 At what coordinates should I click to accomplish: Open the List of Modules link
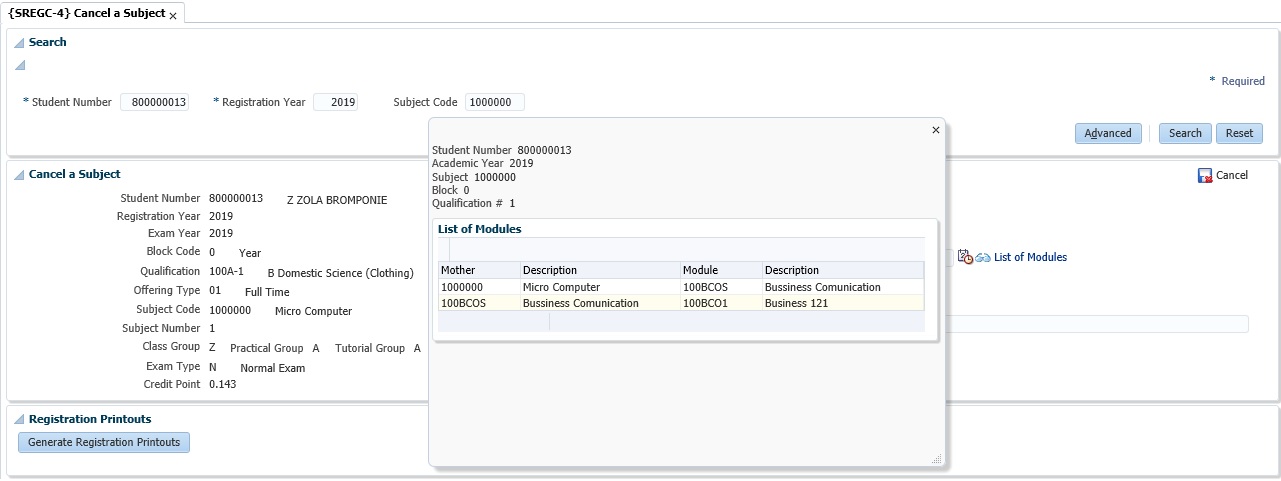[x=1030, y=257]
